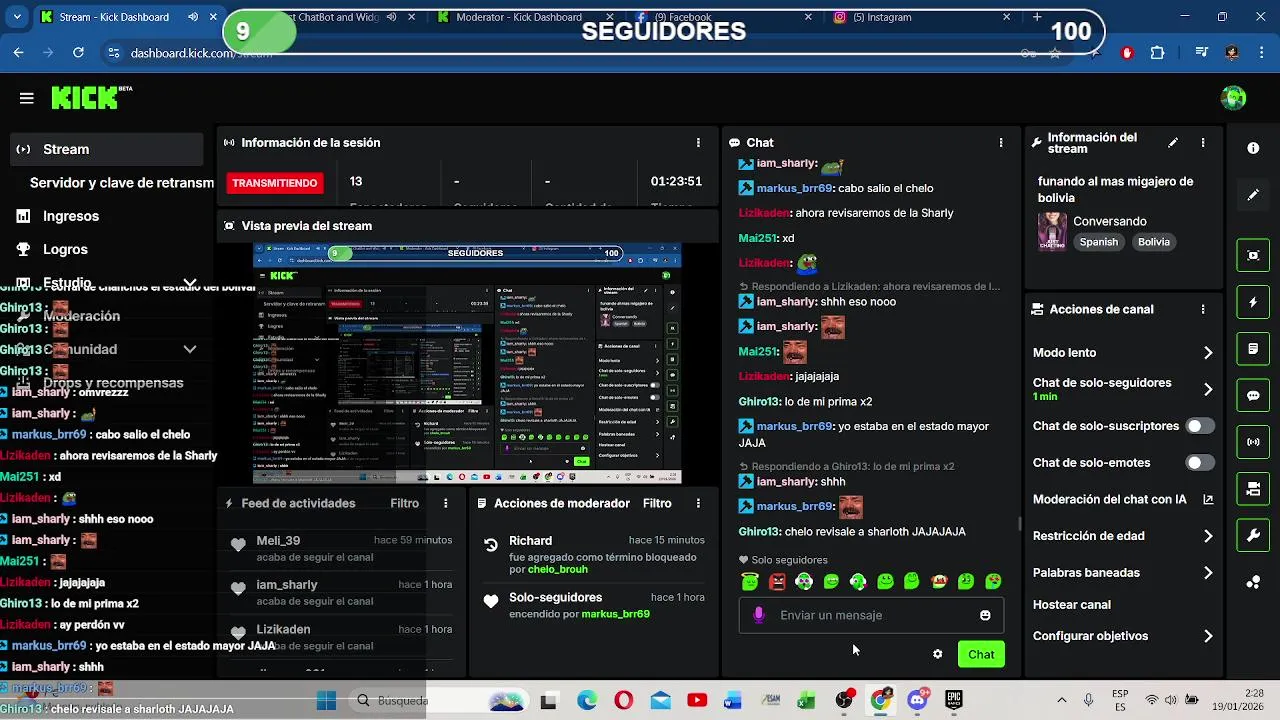This screenshot has width=1280, height=720.
Task: Open YouTube app from the taskbar
Action: 697,701
